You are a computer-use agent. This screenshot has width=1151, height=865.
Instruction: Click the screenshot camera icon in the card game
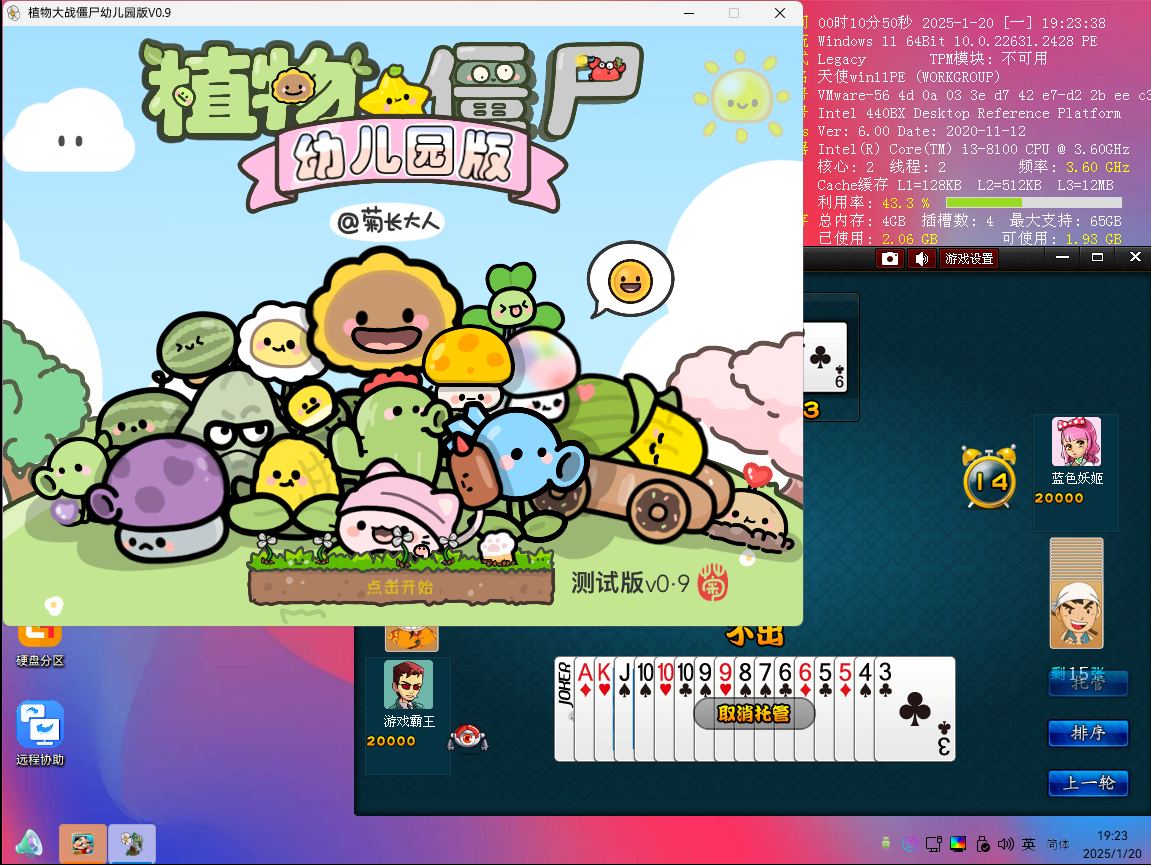(x=890, y=258)
